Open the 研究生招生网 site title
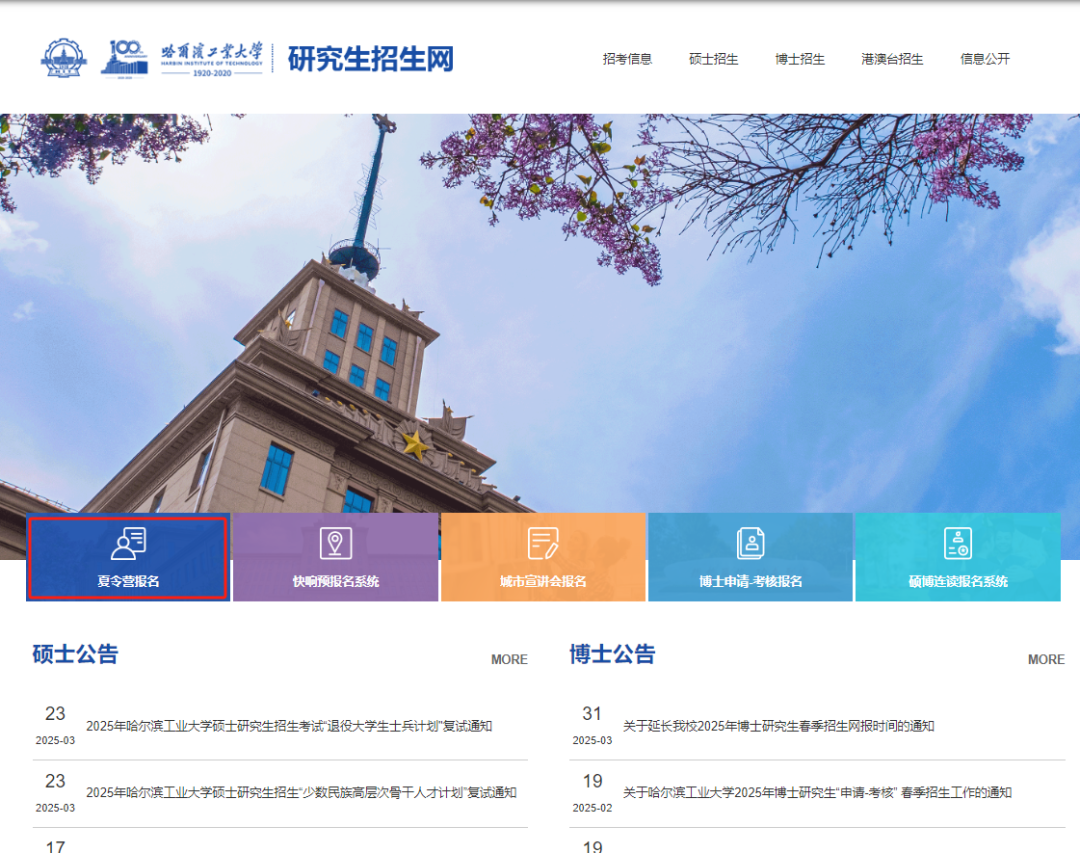The width and height of the screenshot is (1080, 853). 371,59
